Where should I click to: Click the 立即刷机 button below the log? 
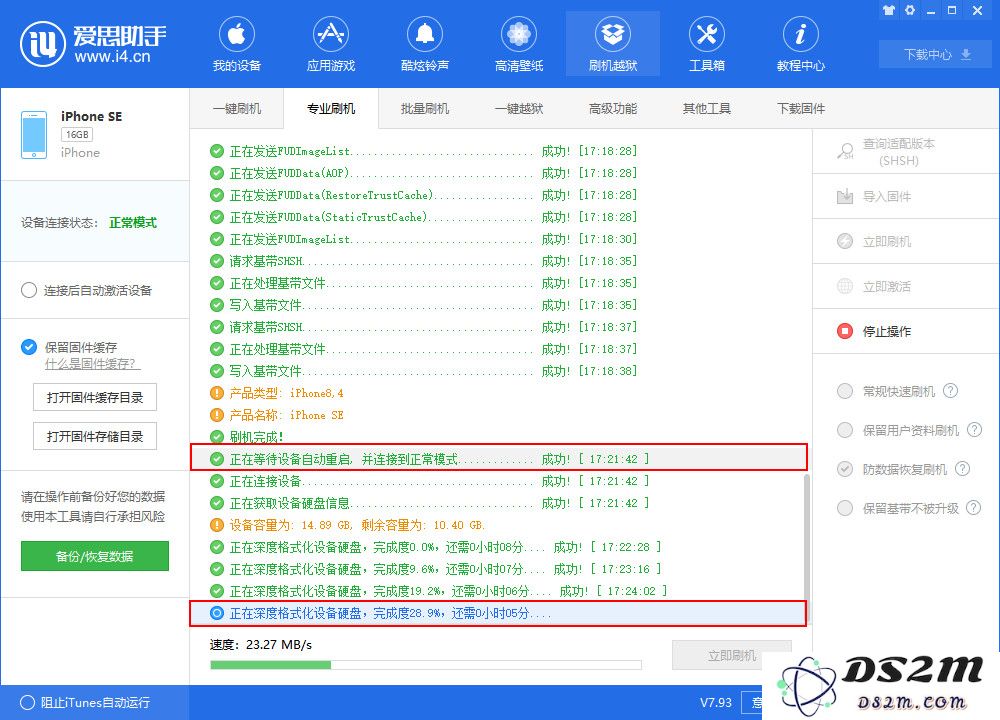point(732,656)
